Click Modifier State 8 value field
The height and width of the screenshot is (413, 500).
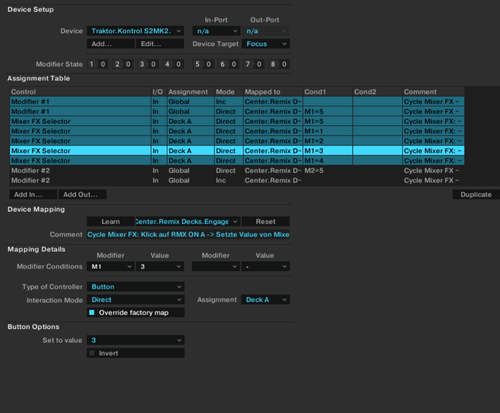(284, 64)
